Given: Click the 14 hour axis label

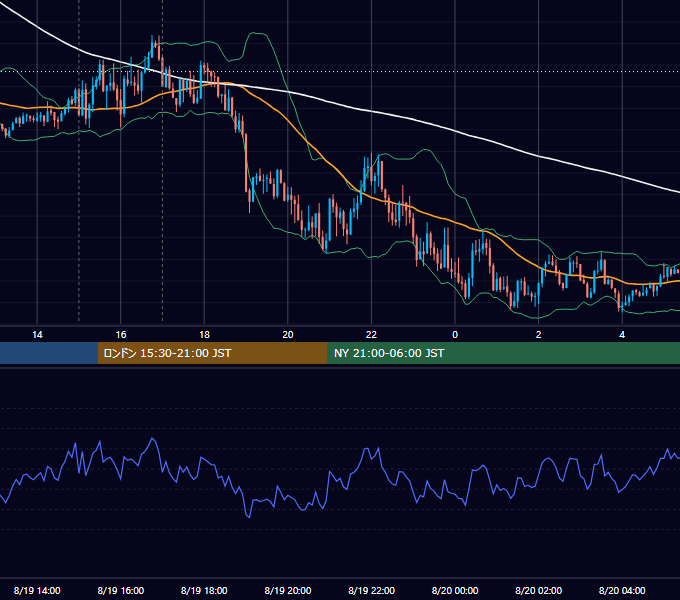Looking at the screenshot, I should click(37, 335).
